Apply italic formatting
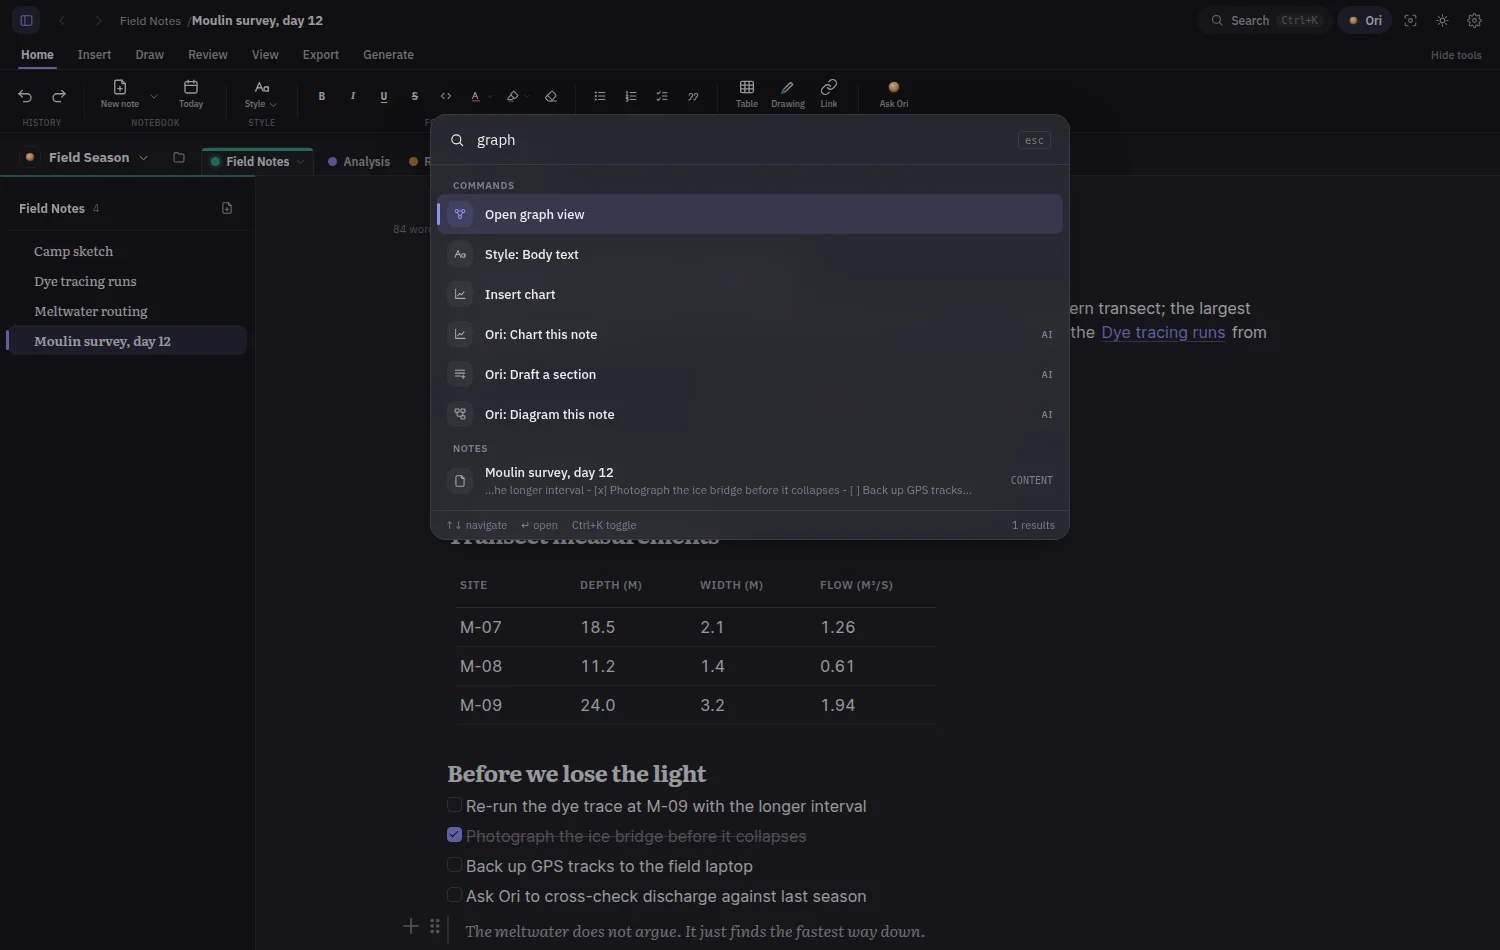The height and width of the screenshot is (950, 1500). click(353, 96)
